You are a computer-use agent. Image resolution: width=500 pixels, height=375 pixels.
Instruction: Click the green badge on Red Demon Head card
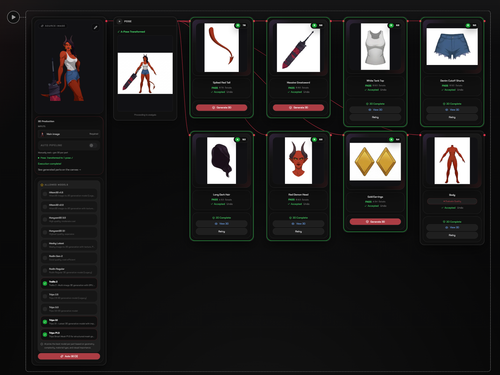pos(314,139)
